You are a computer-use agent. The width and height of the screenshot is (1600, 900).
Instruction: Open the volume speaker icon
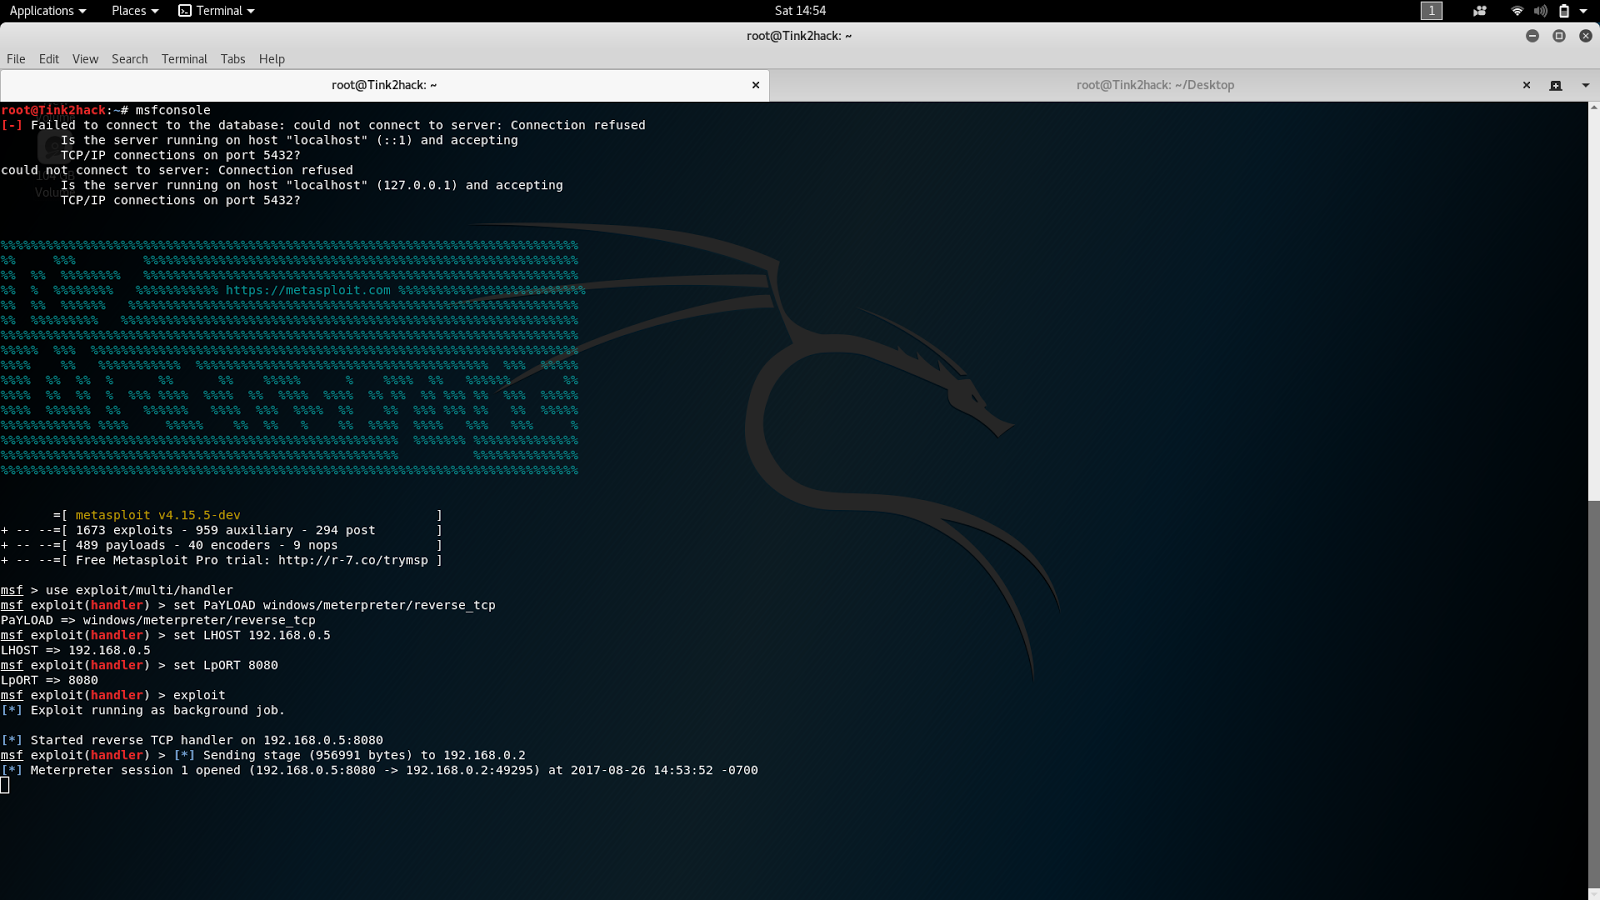point(1541,11)
